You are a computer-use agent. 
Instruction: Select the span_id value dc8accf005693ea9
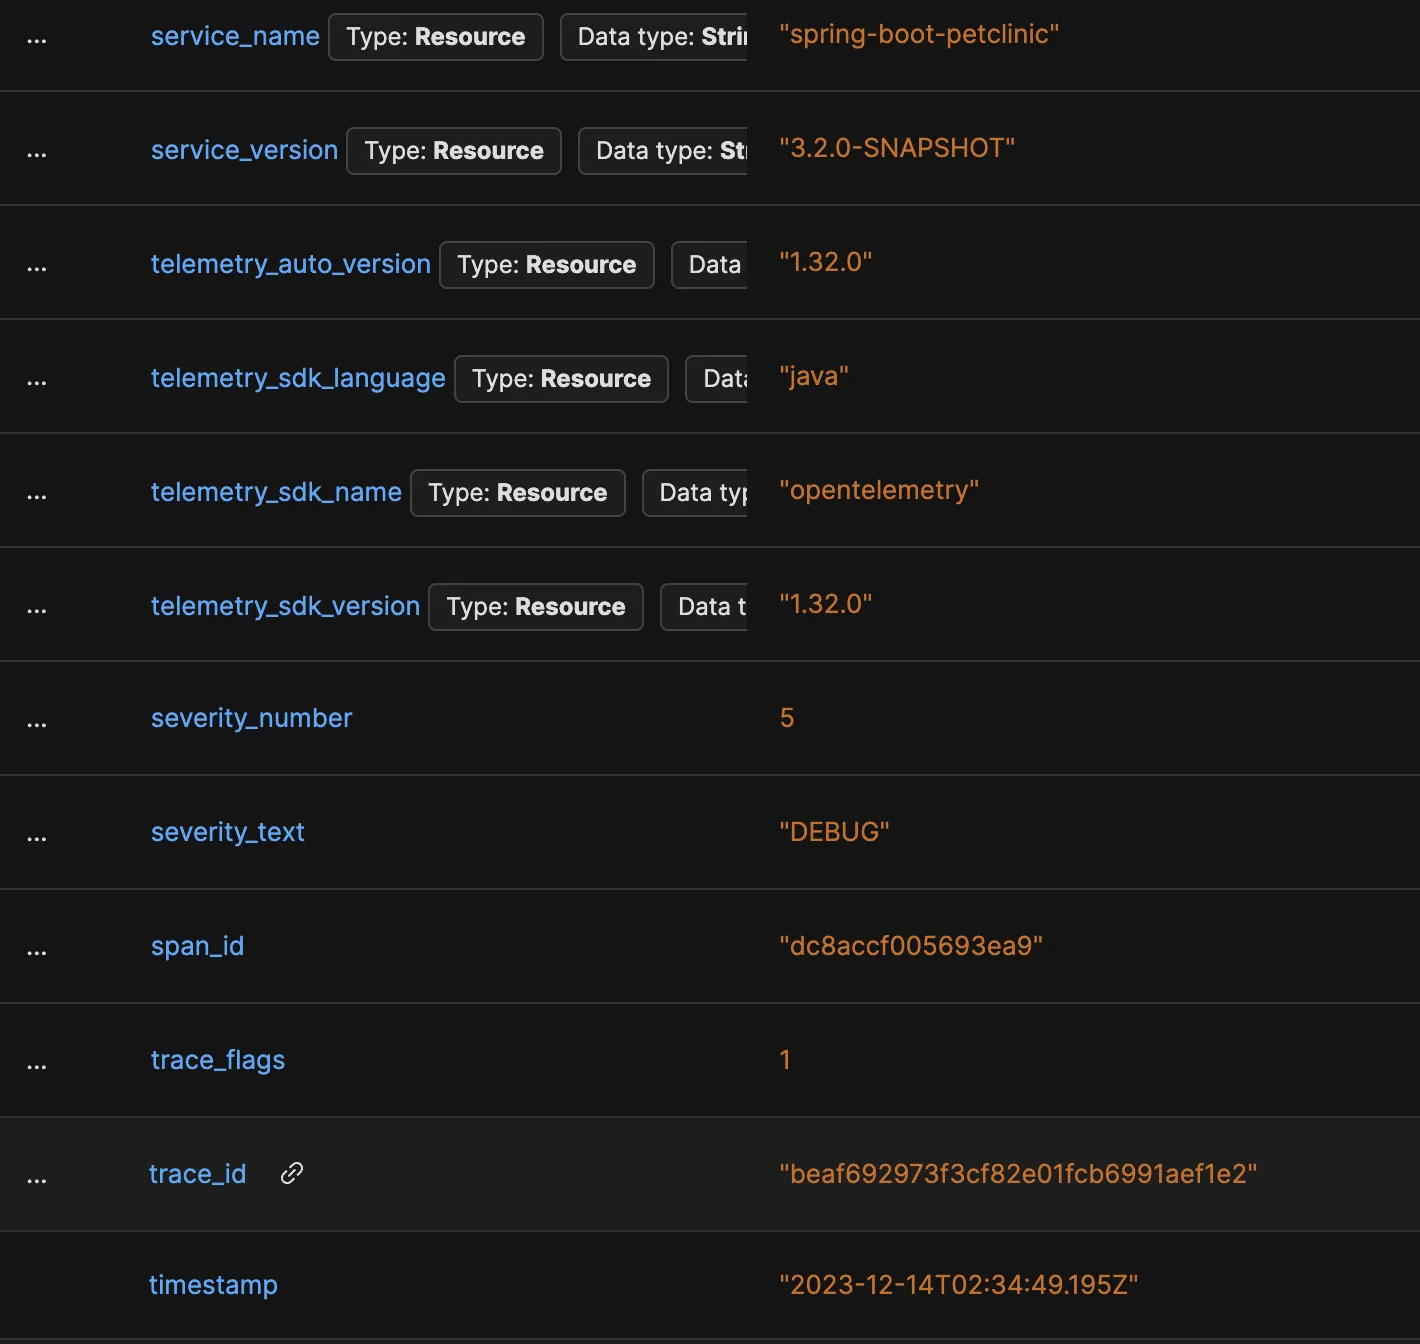coord(910,945)
